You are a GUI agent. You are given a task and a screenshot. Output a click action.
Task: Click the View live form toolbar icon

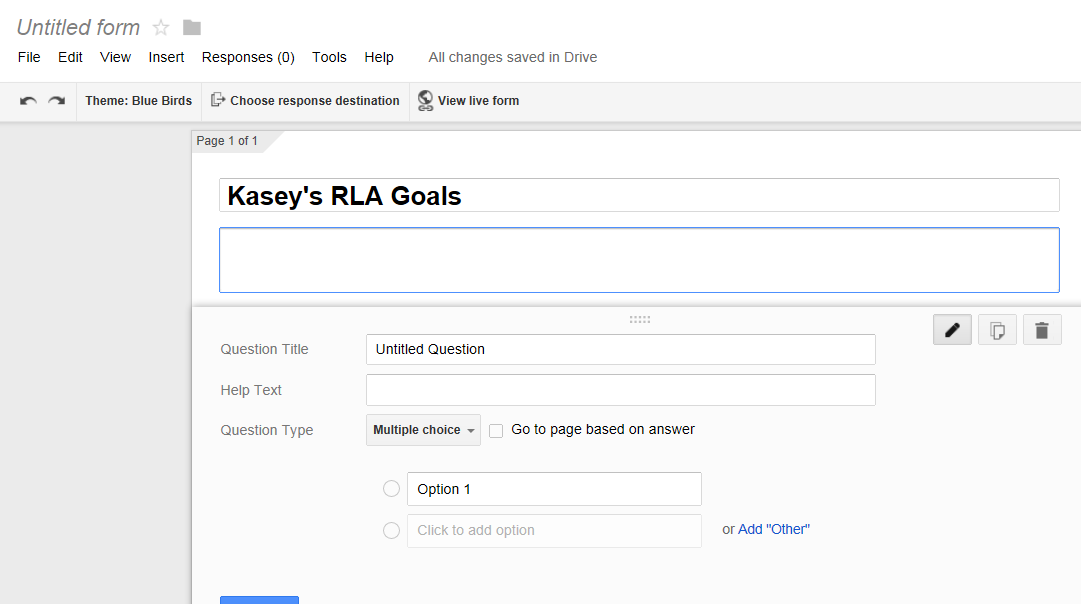(x=468, y=100)
